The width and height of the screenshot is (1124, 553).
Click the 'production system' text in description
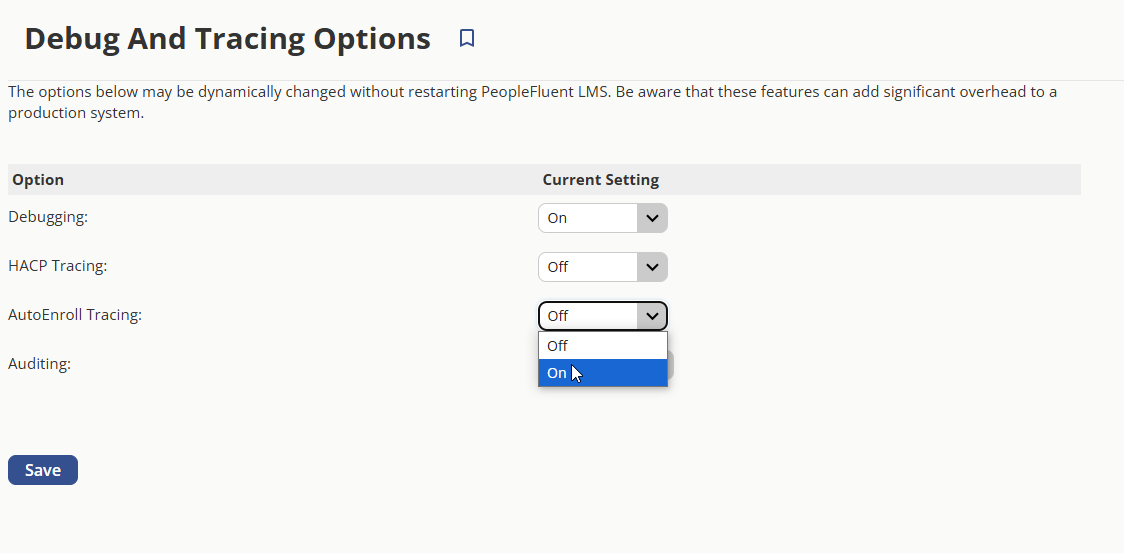75,113
